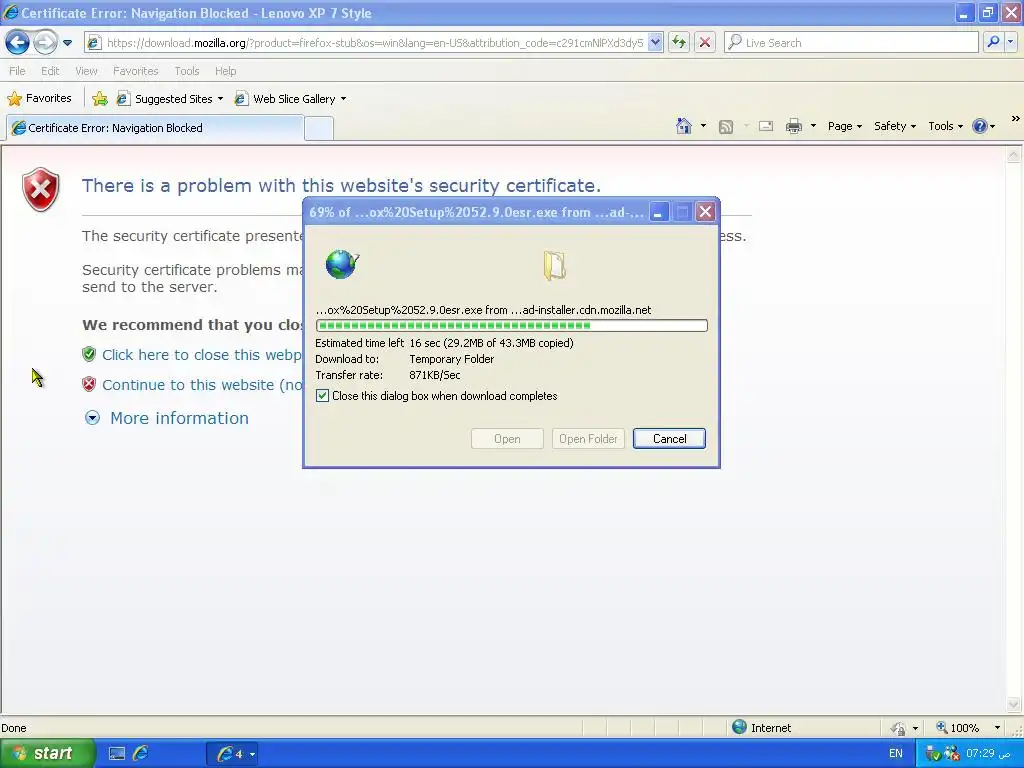Click the system tray network warning icon
The image size is (1024, 768).
(x=952, y=754)
